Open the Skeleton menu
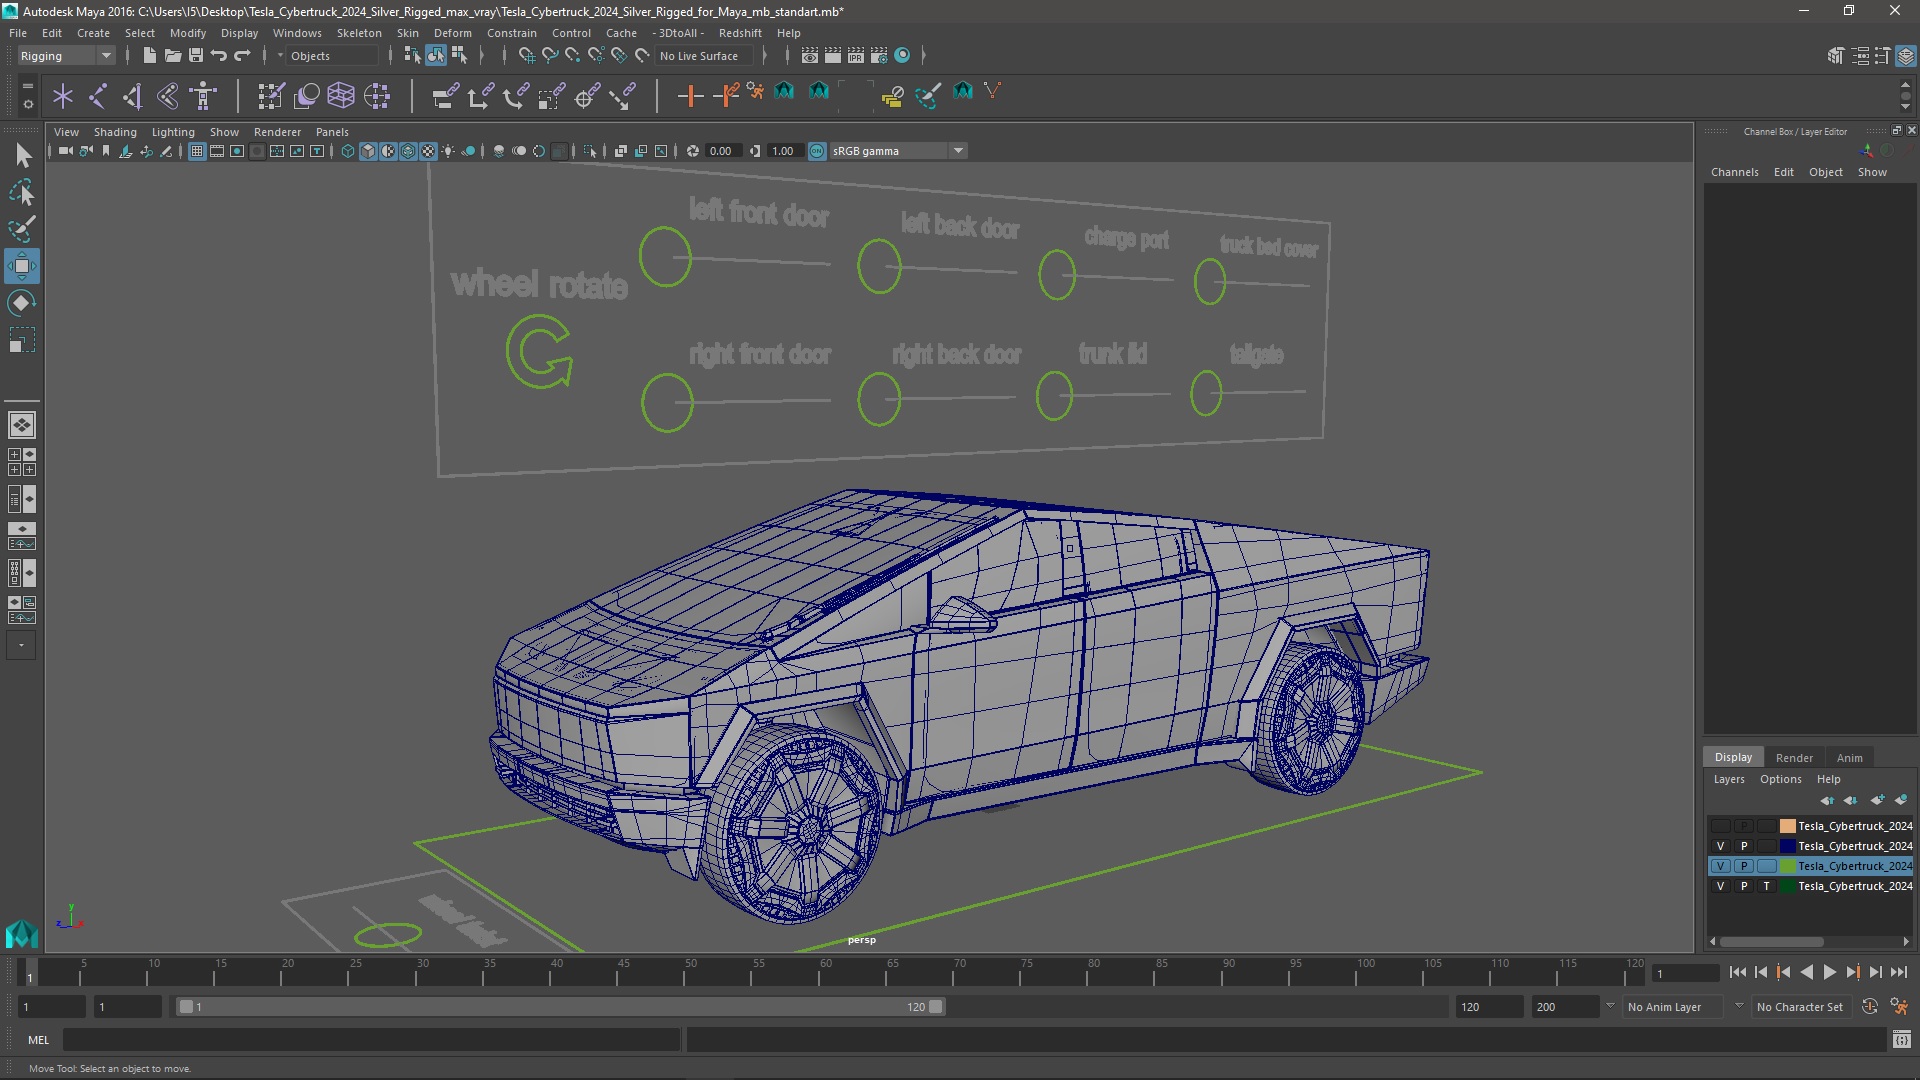Screen dimensions: 1920x1080 point(358,33)
